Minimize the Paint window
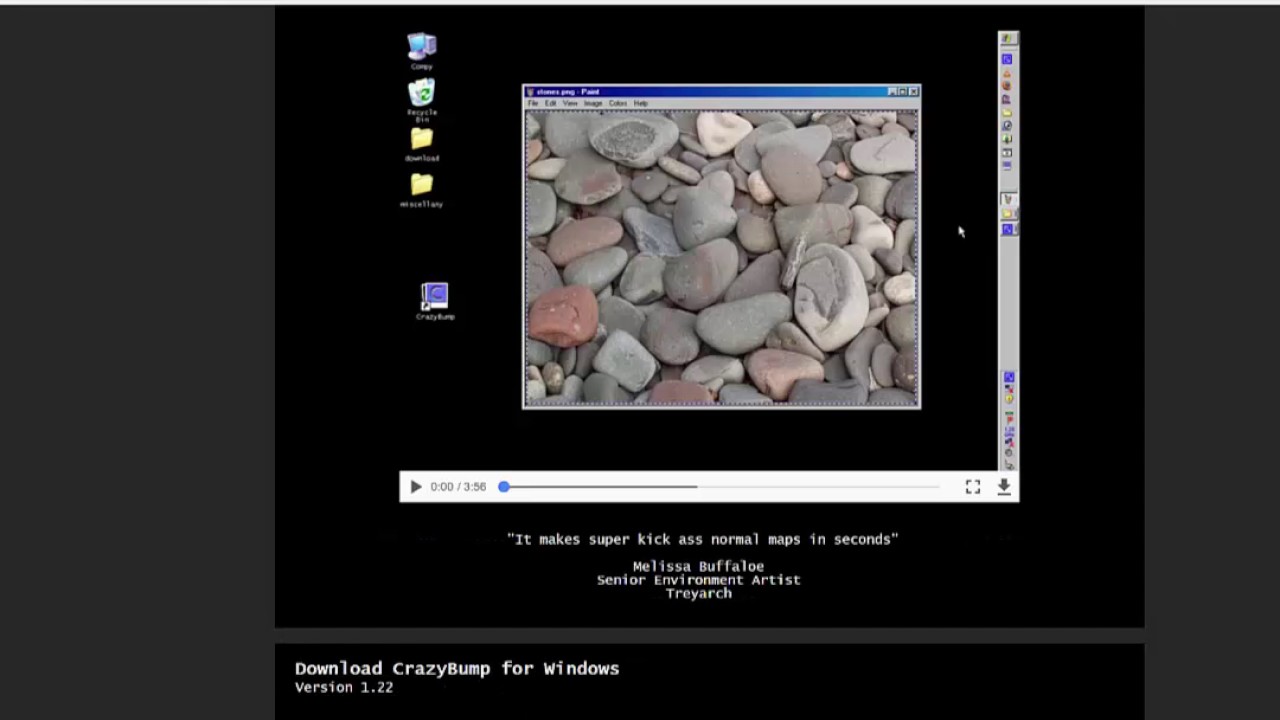This screenshot has height=720, width=1280. point(892,92)
